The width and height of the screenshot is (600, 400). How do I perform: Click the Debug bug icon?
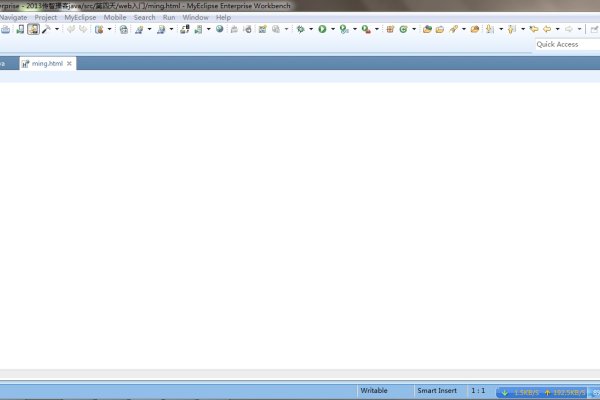click(x=299, y=30)
